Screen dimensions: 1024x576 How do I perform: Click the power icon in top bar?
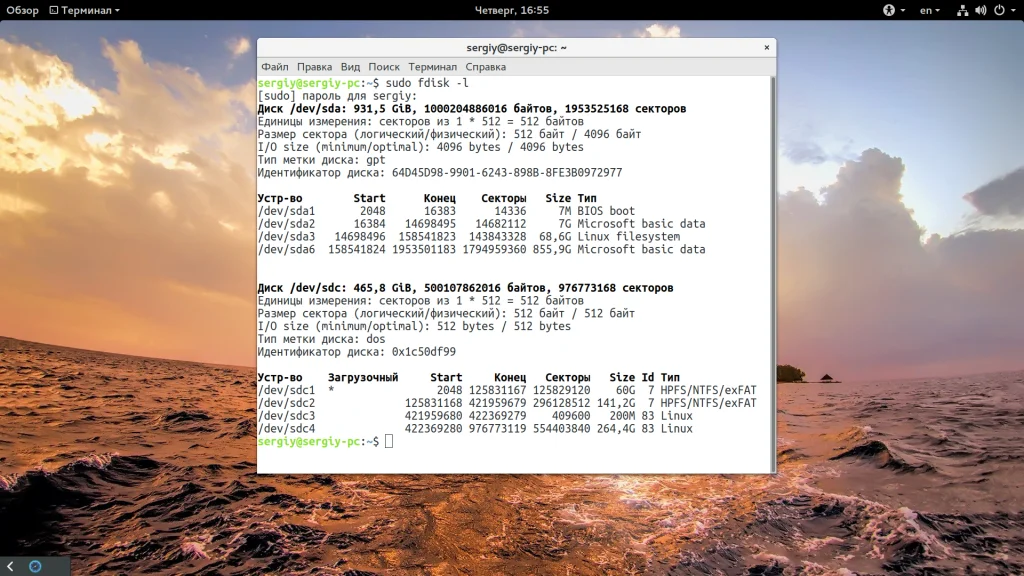click(998, 10)
